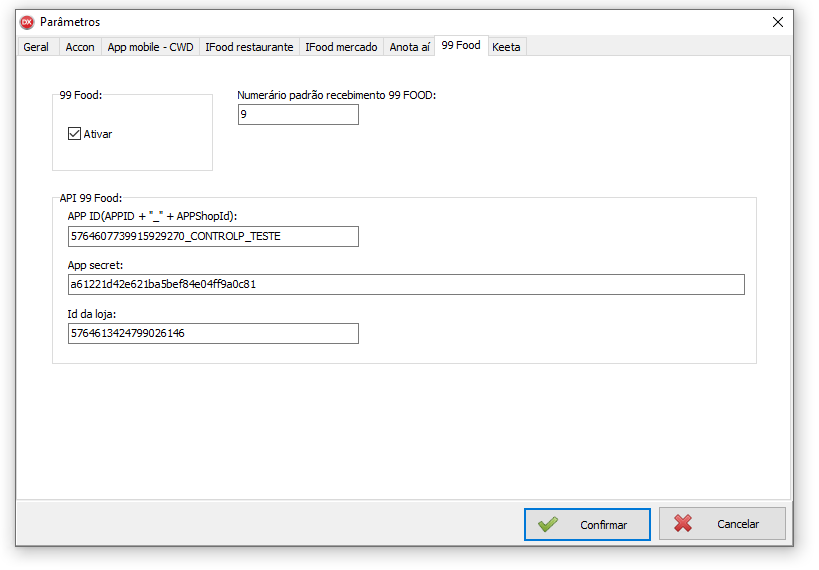
Task: Click the Id da loja input field
Action: click(213, 333)
